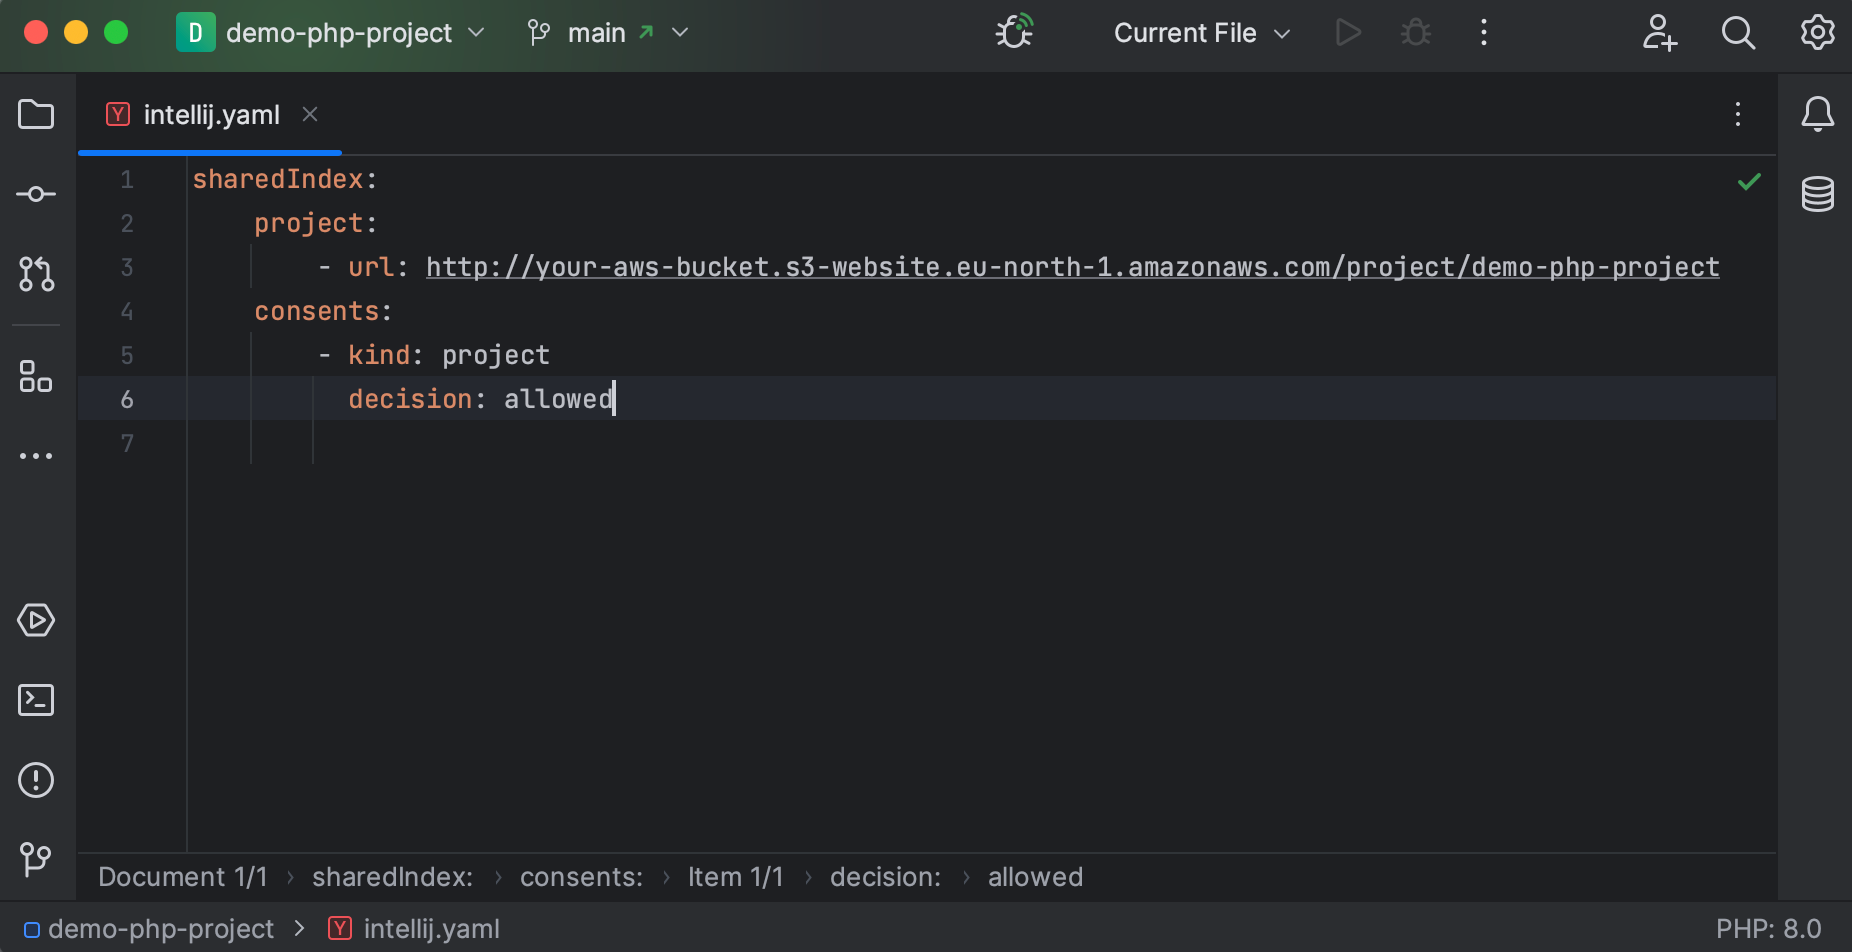
Task: Open the Run tool window
Action: (36, 620)
